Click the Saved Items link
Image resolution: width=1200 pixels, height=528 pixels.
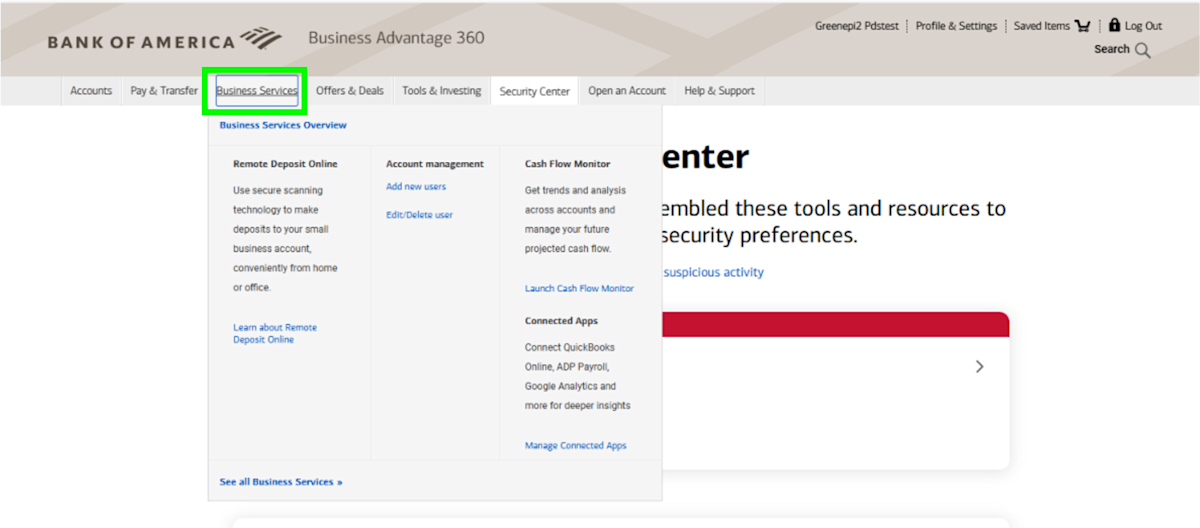[x=1042, y=26]
